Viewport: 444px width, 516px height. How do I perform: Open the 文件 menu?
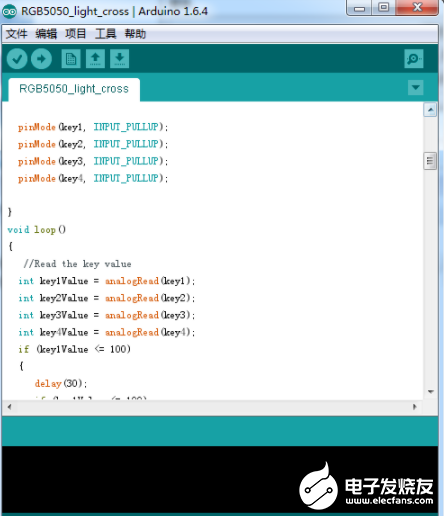click(x=16, y=34)
